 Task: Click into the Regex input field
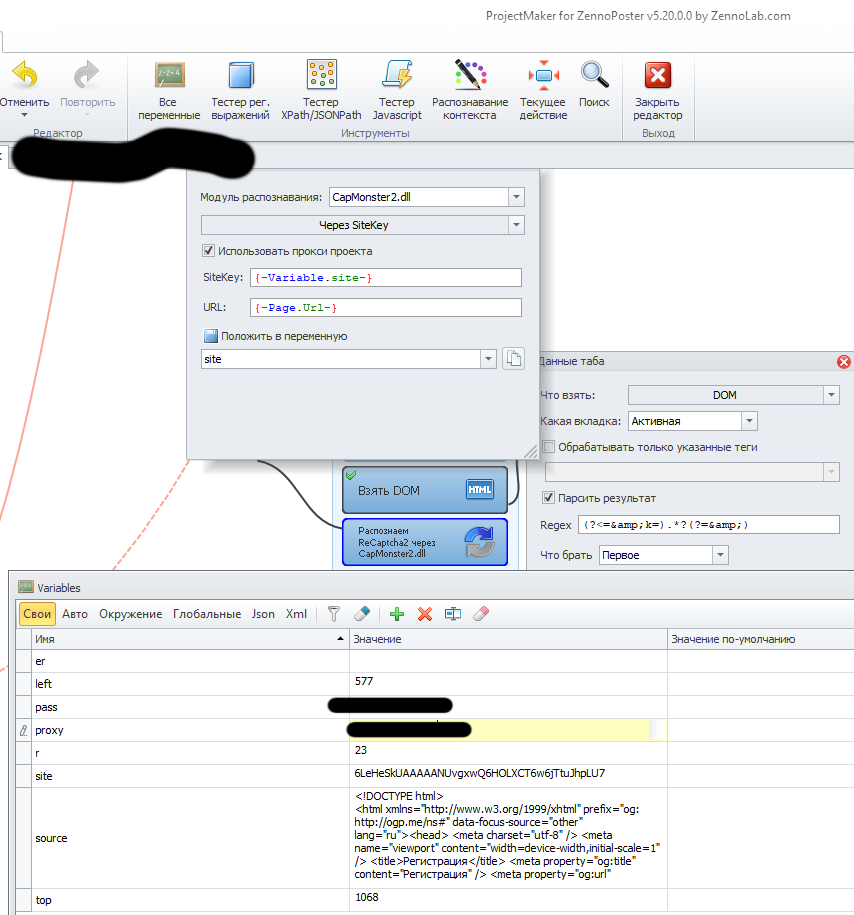(709, 525)
